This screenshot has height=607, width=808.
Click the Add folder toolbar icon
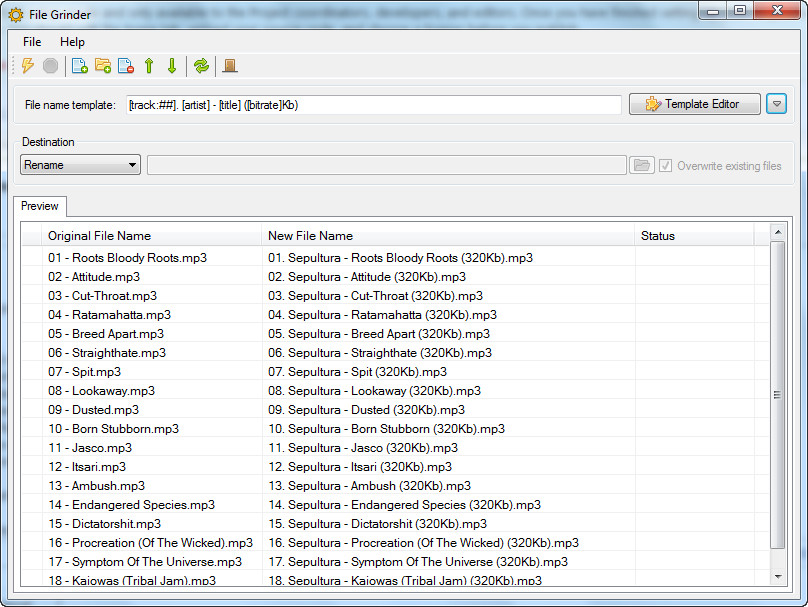pos(103,66)
